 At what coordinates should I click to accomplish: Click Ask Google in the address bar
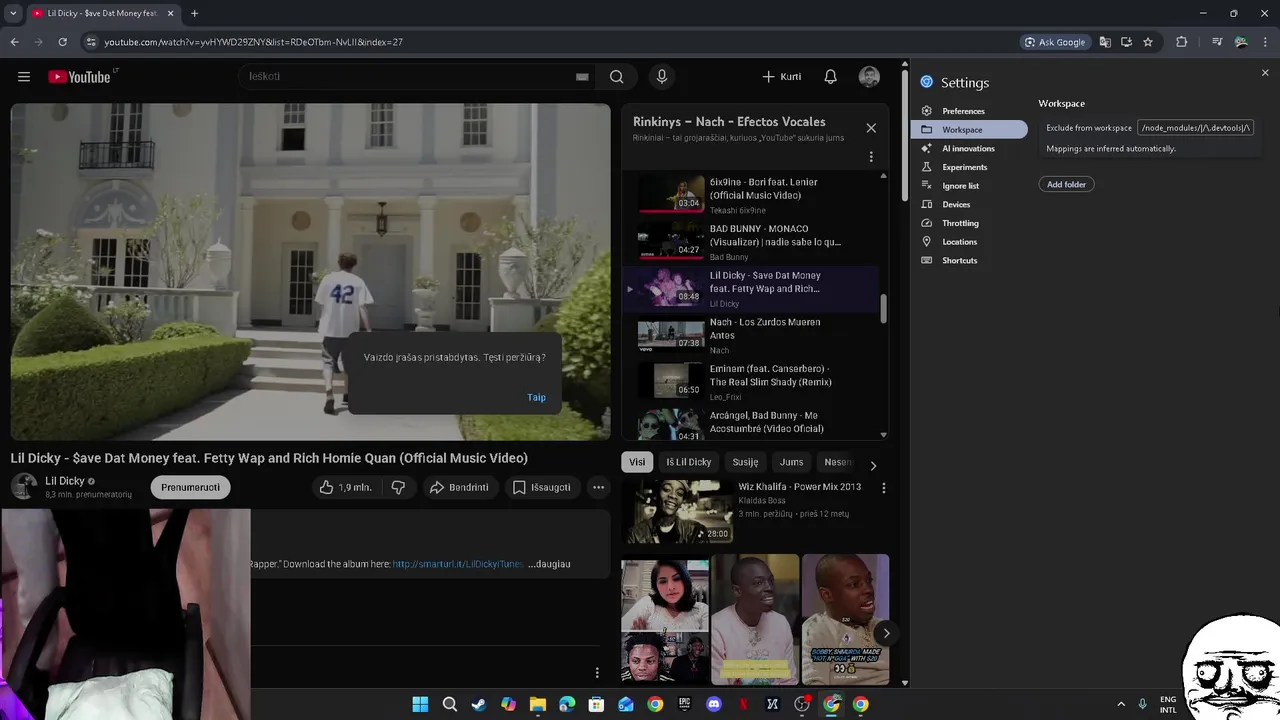[1055, 42]
